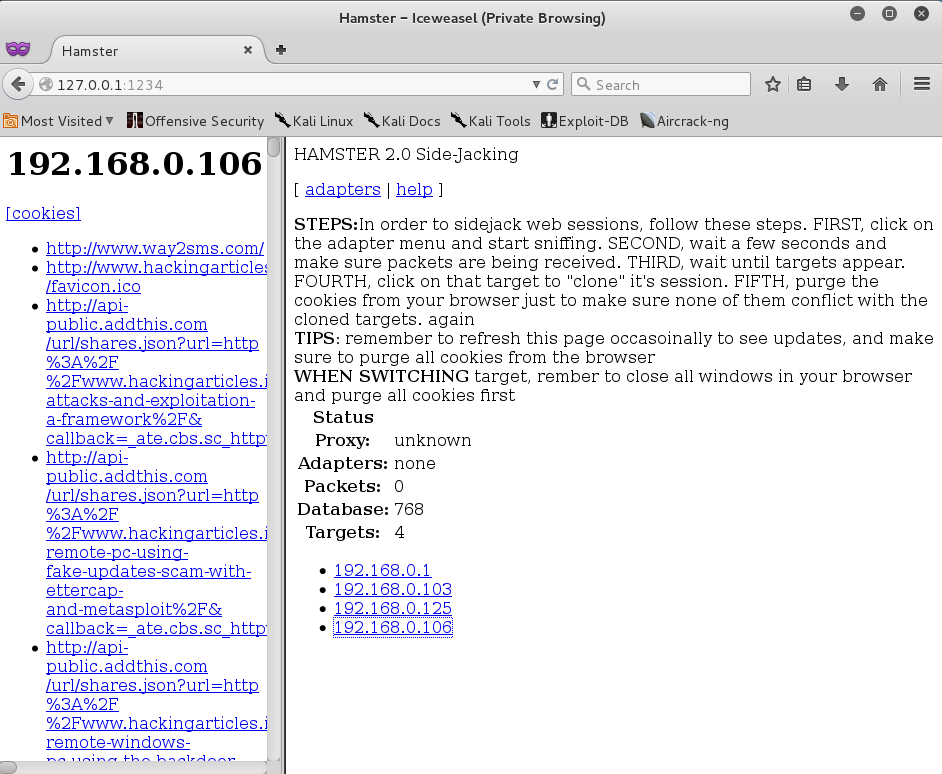The width and height of the screenshot is (942, 774).
Task: Click the Proxy status unknown
Action: point(433,440)
